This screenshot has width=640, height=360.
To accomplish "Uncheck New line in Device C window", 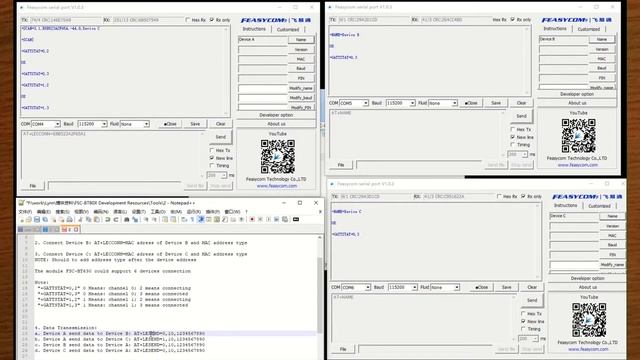I will point(523,321).
